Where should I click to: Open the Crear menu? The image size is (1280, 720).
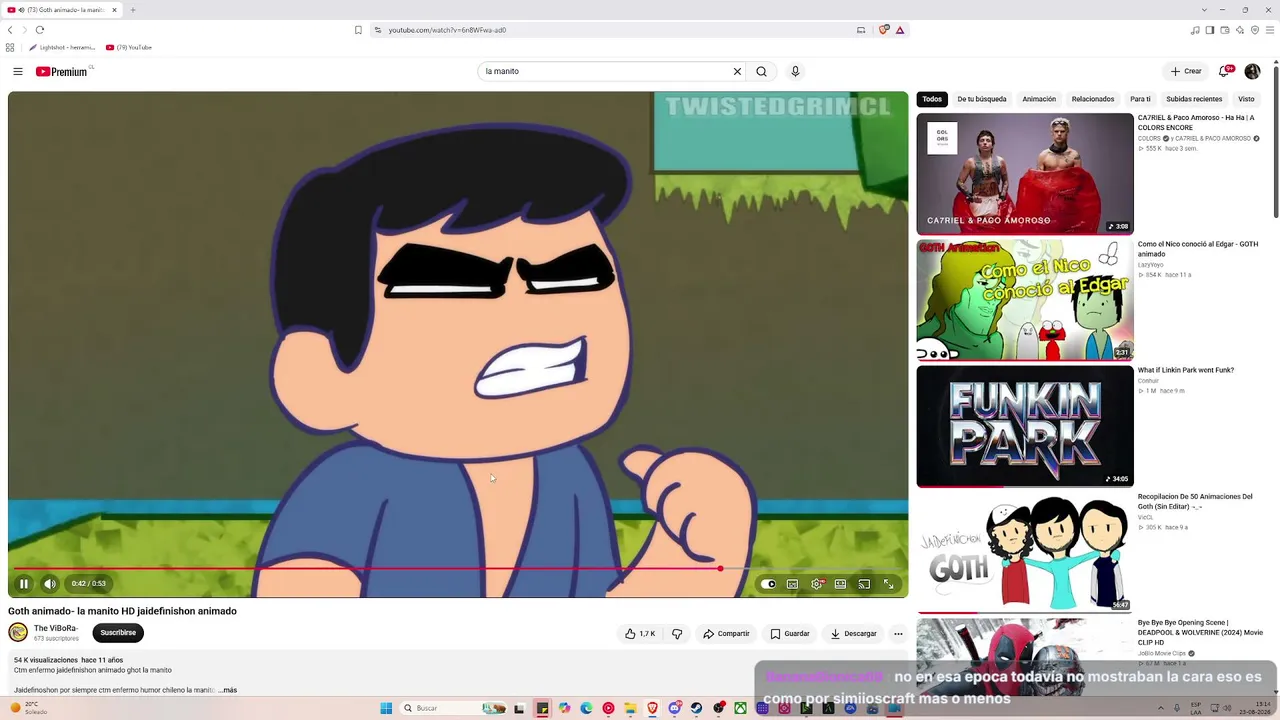(1186, 72)
